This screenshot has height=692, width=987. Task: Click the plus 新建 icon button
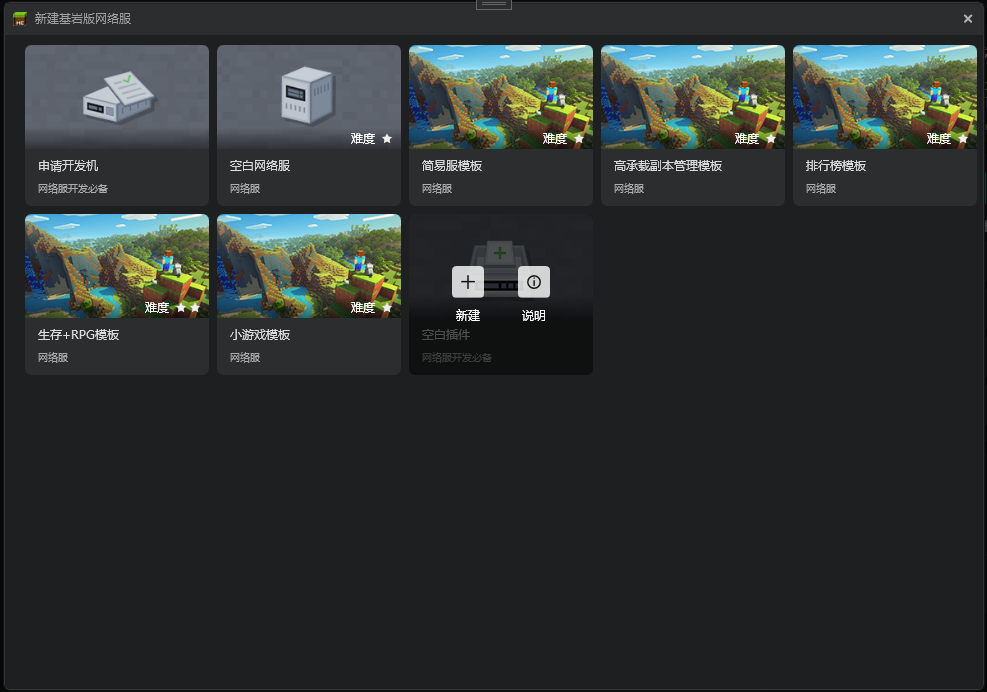click(x=468, y=281)
